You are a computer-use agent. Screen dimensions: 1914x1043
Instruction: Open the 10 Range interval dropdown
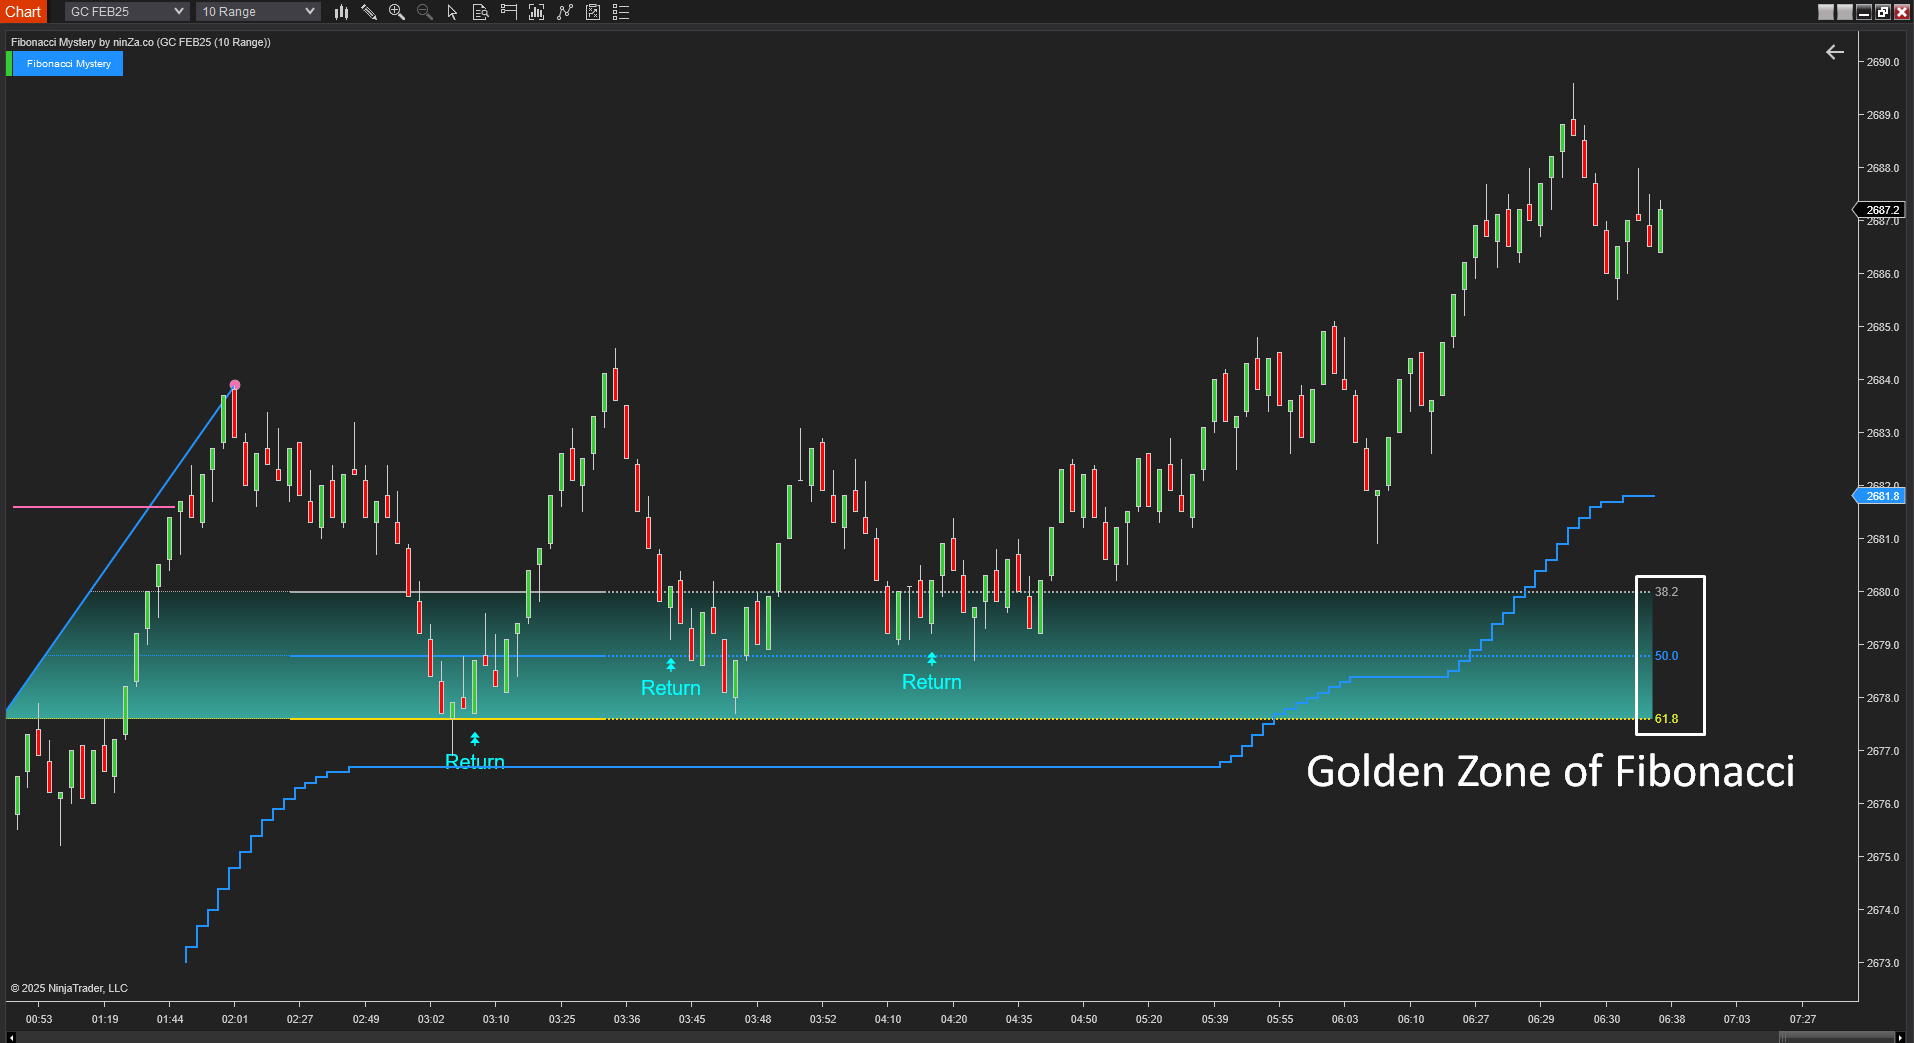click(x=257, y=11)
